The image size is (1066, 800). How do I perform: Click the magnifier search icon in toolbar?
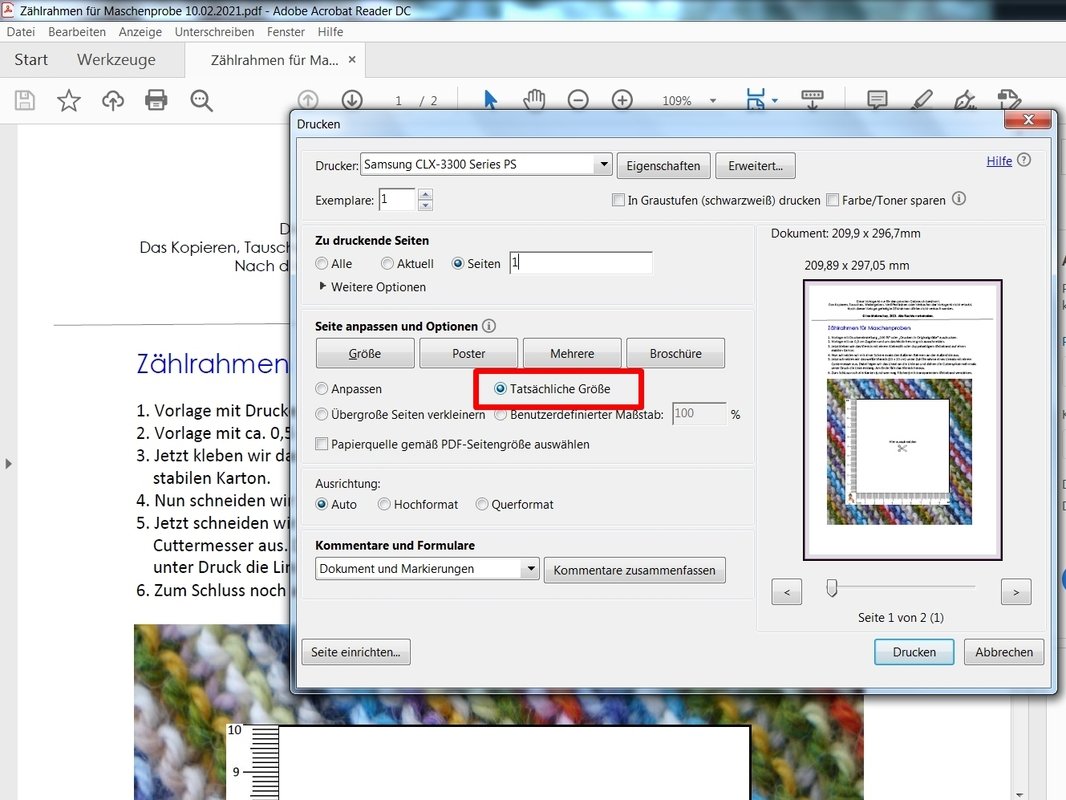coord(201,100)
